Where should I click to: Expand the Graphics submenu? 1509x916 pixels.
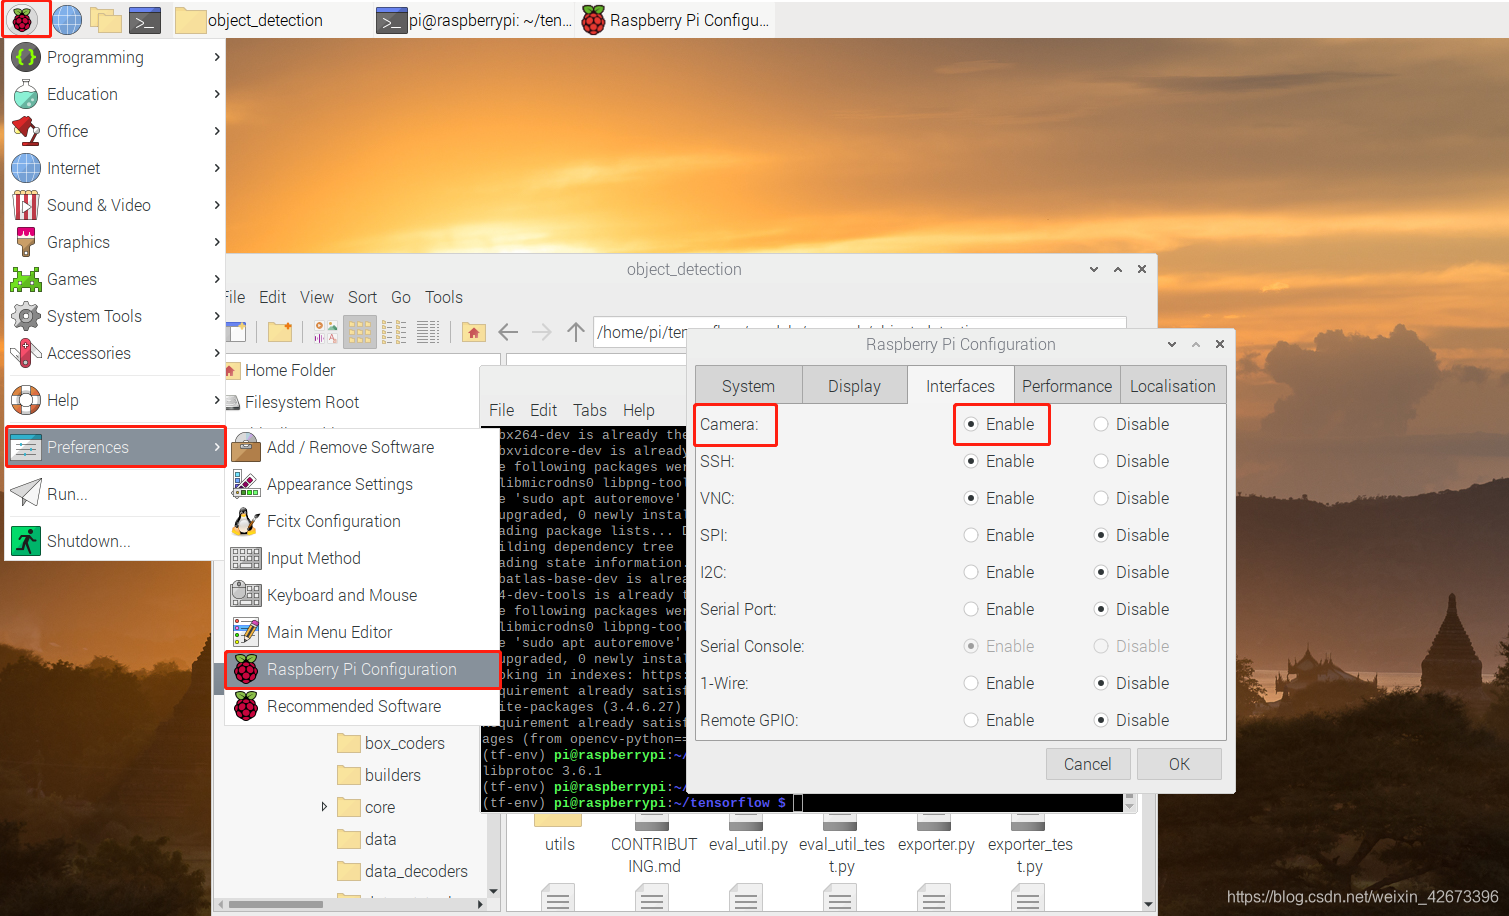tap(115, 242)
